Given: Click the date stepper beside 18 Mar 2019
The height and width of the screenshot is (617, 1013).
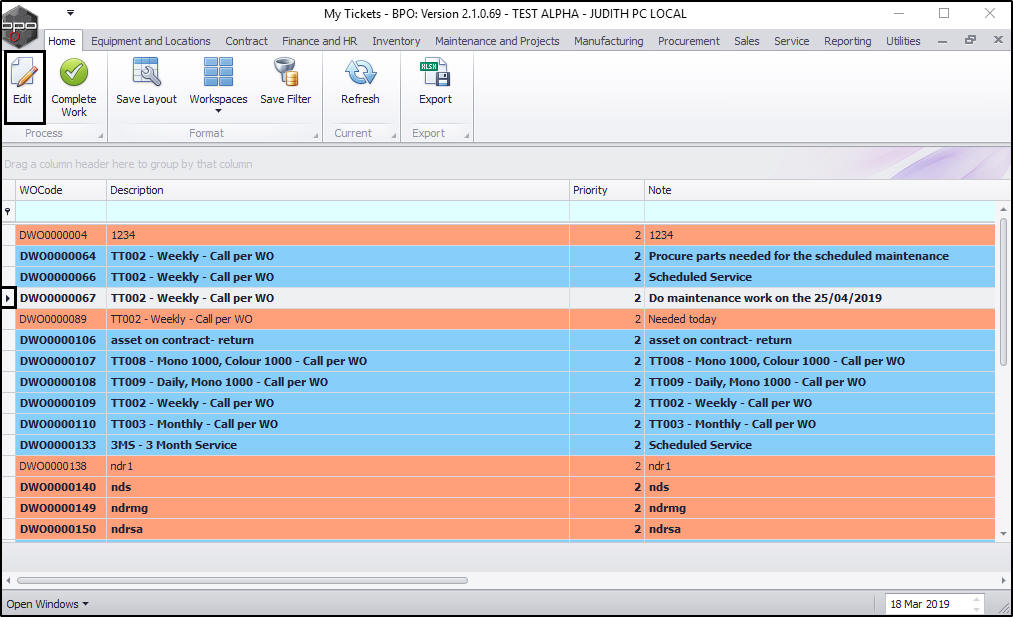Looking at the screenshot, I should pos(977,604).
